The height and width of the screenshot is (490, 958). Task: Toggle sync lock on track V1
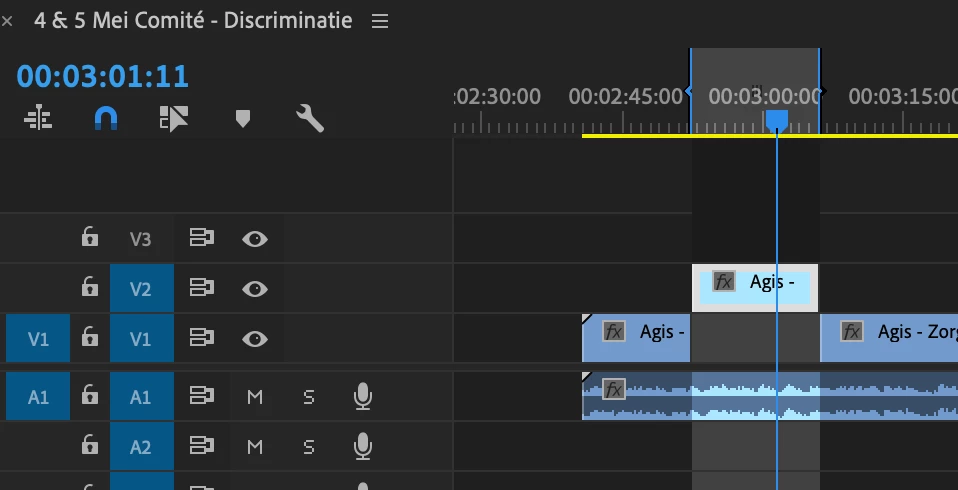click(201, 338)
